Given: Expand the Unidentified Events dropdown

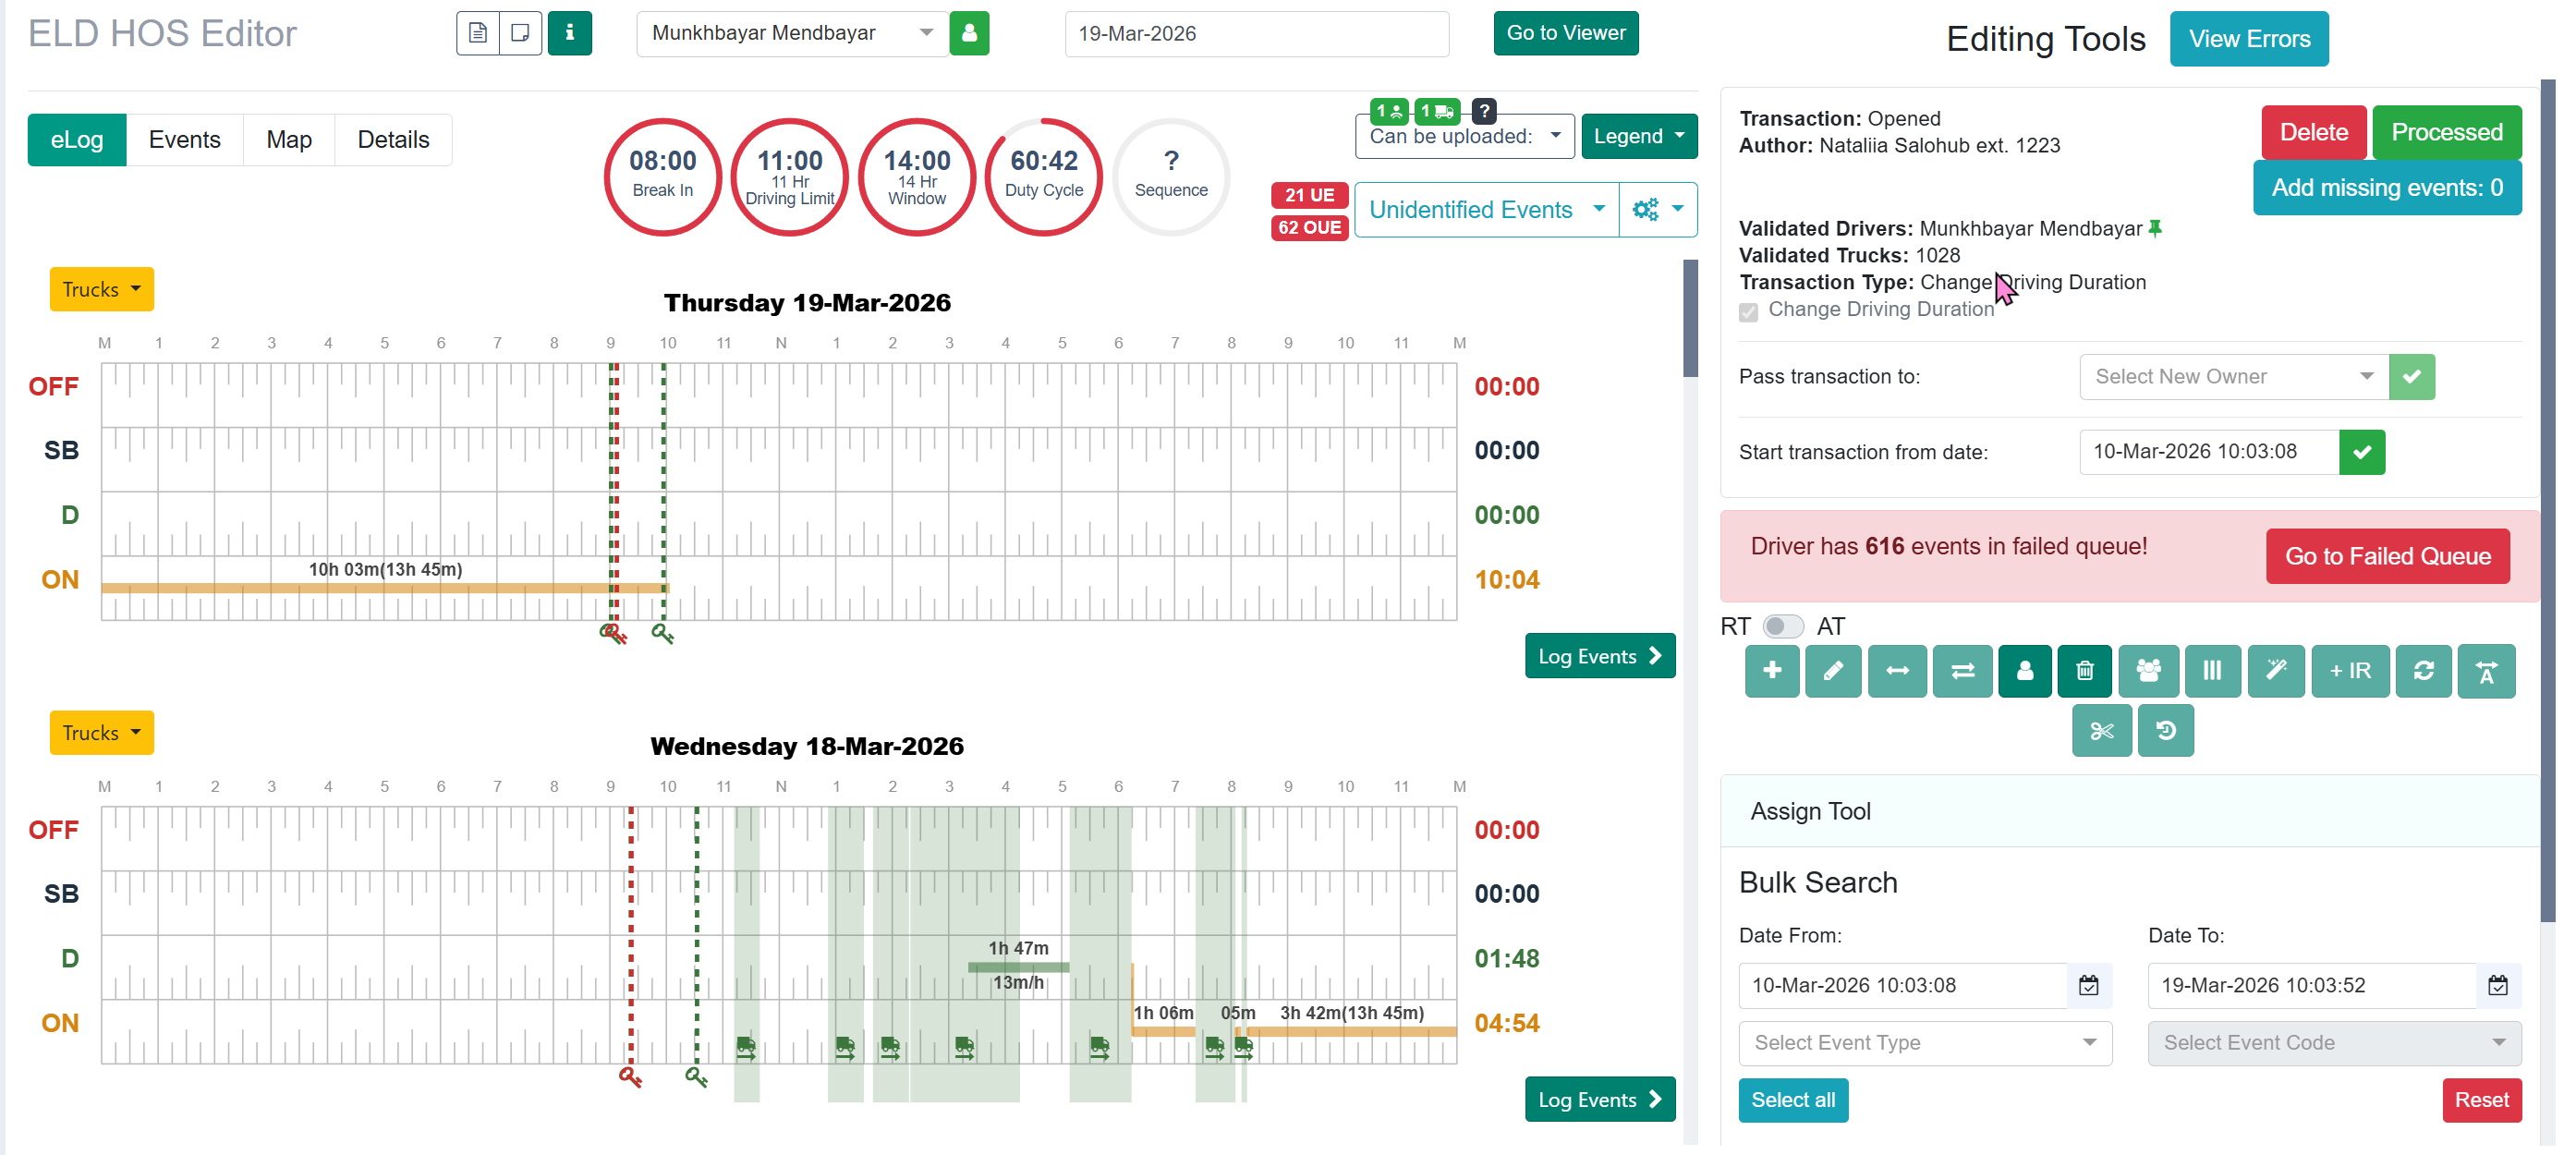Looking at the screenshot, I should click(1485, 210).
